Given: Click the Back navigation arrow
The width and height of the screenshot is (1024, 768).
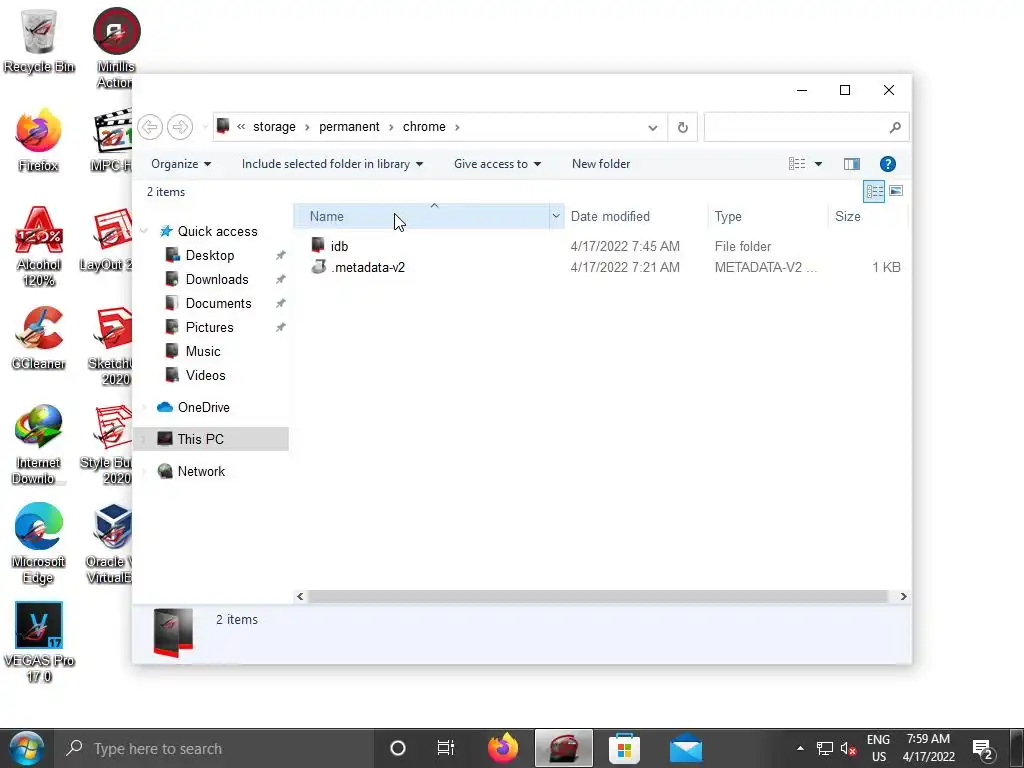Looking at the screenshot, I should click(150, 127).
